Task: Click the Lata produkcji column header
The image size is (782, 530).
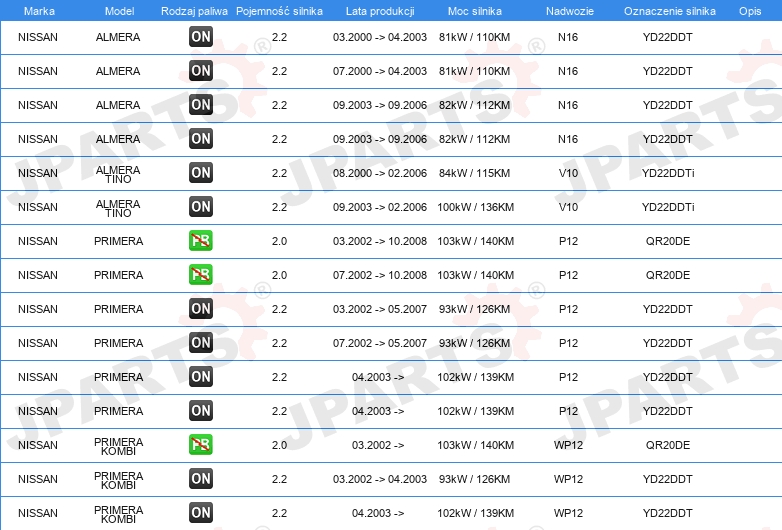Action: [380, 11]
